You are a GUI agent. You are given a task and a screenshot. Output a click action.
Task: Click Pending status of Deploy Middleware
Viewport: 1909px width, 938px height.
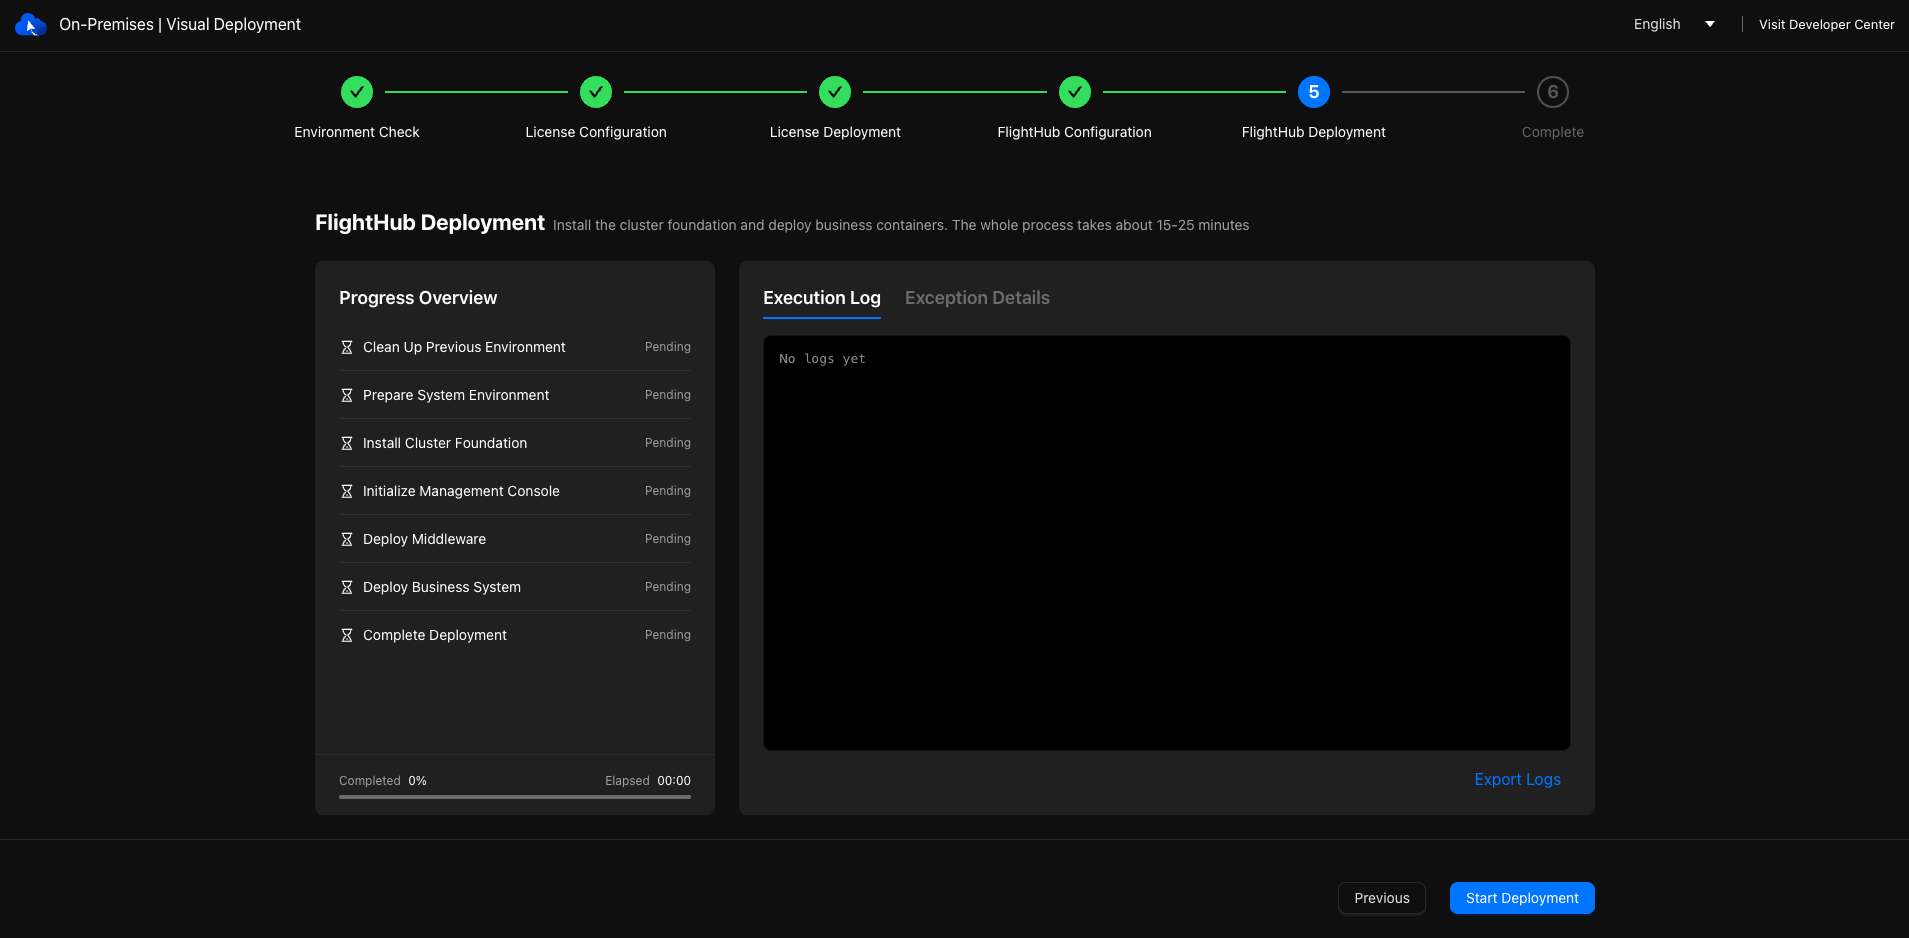tap(668, 539)
